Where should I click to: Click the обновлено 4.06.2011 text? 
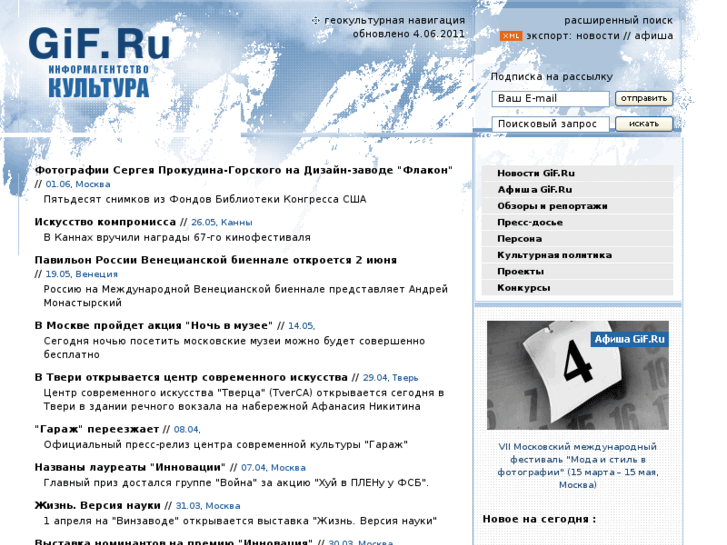(x=408, y=34)
